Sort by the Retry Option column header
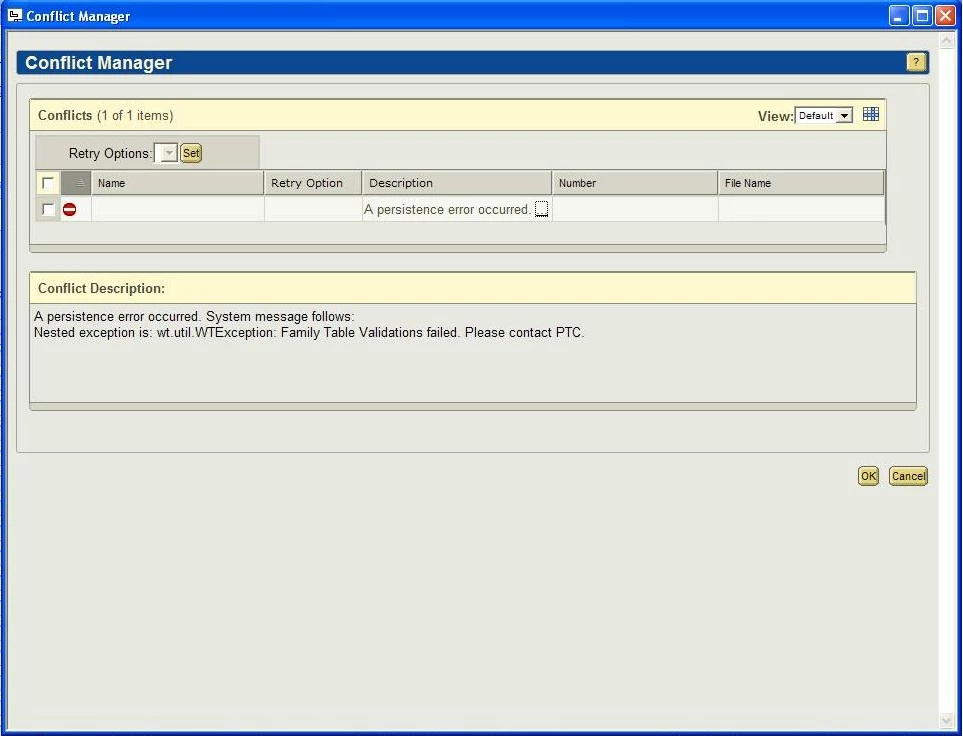 pos(313,183)
